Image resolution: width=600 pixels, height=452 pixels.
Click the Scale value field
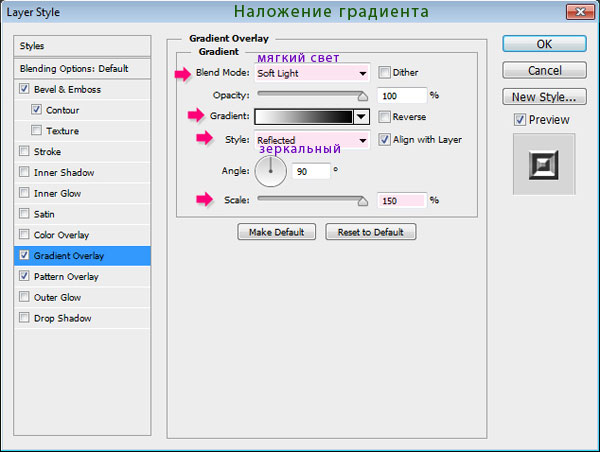click(x=402, y=201)
